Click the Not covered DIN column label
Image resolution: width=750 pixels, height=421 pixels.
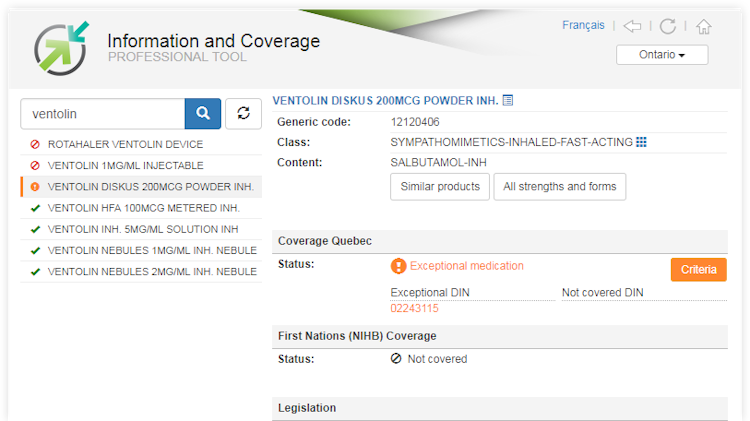click(x=602, y=292)
